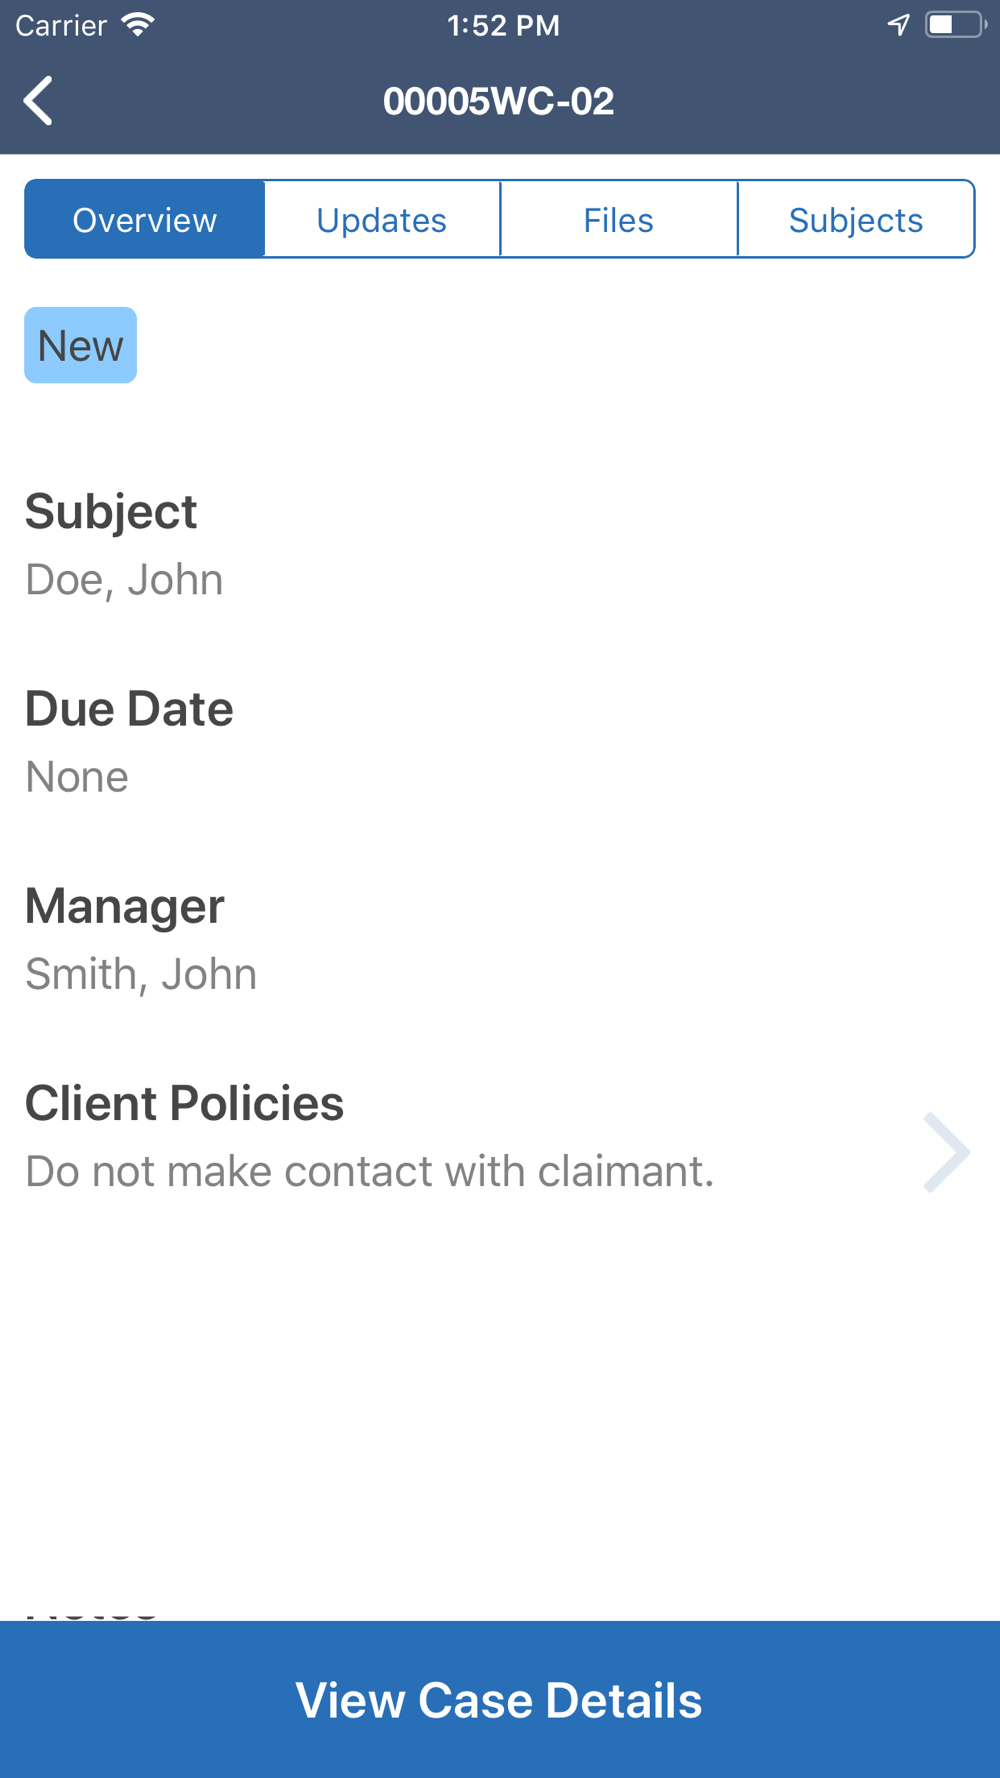Open the Client Policies heading
The image size is (1000, 1778).
coord(184,1103)
